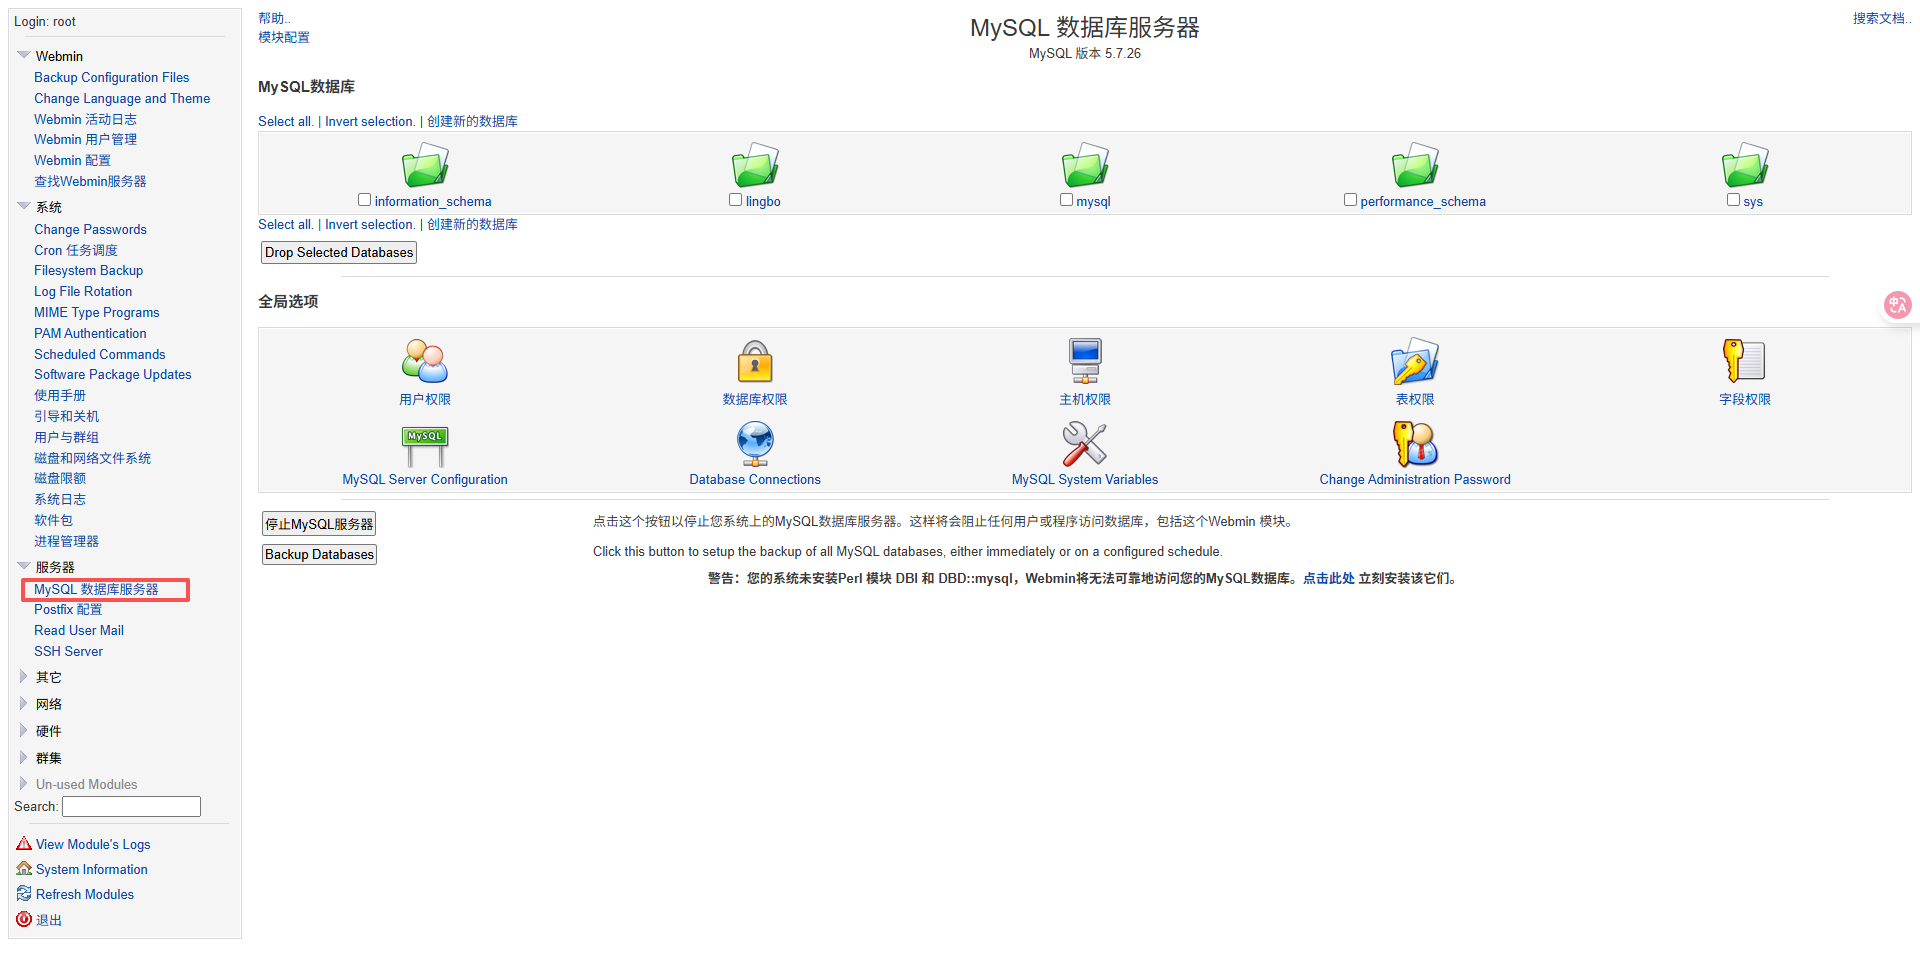Click the warning icon beside View Module's Logs
Image resolution: width=1920 pixels, height=957 pixels.
[x=24, y=843]
